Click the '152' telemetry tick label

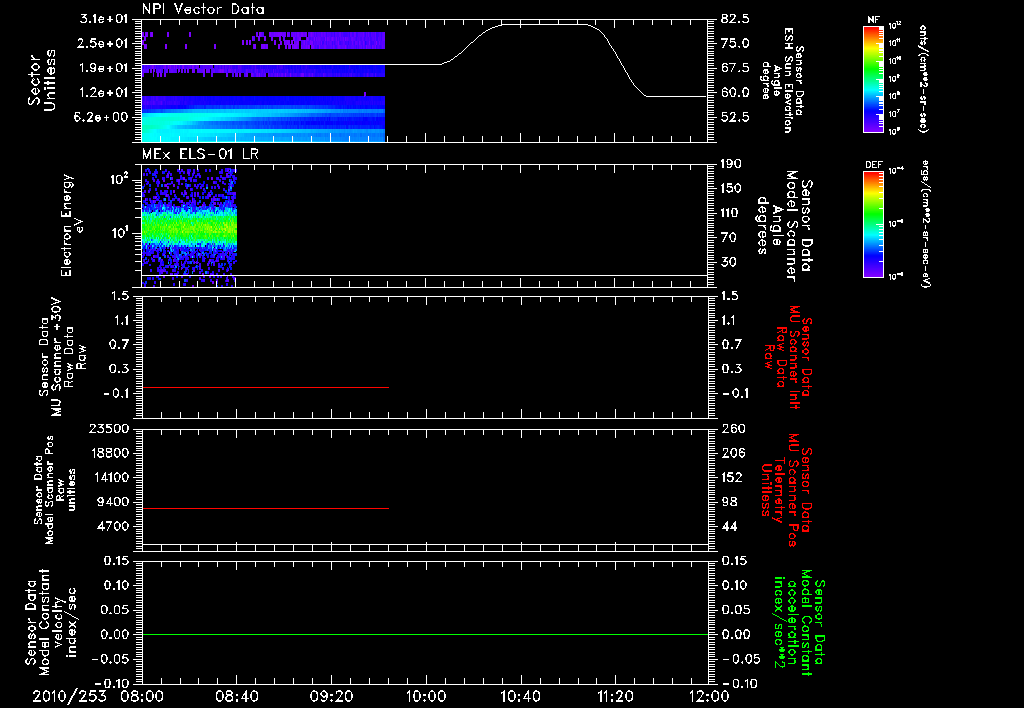click(731, 477)
